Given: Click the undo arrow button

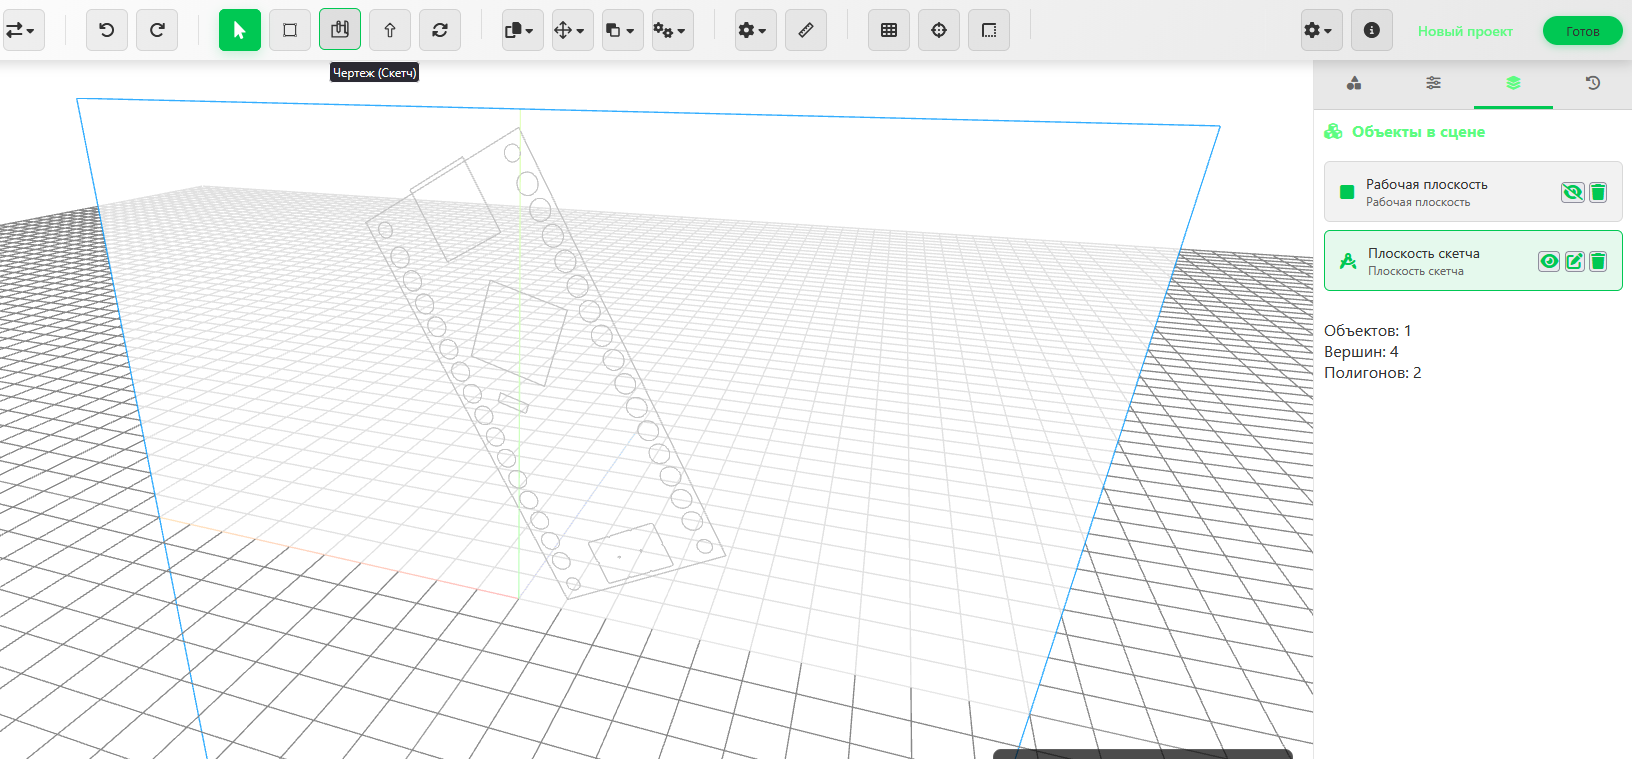Looking at the screenshot, I should coord(107,30).
